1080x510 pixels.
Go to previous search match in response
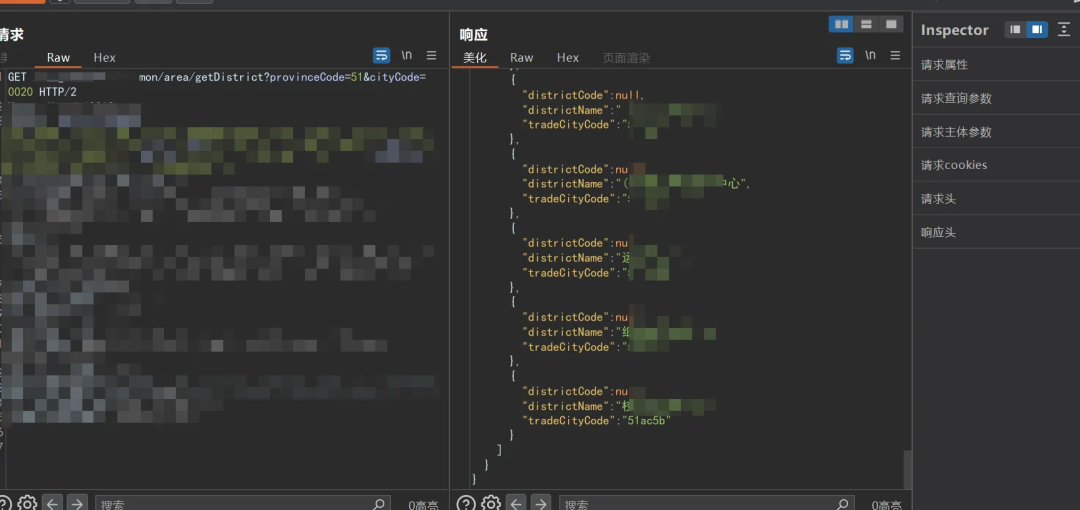[x=516, y=504]
